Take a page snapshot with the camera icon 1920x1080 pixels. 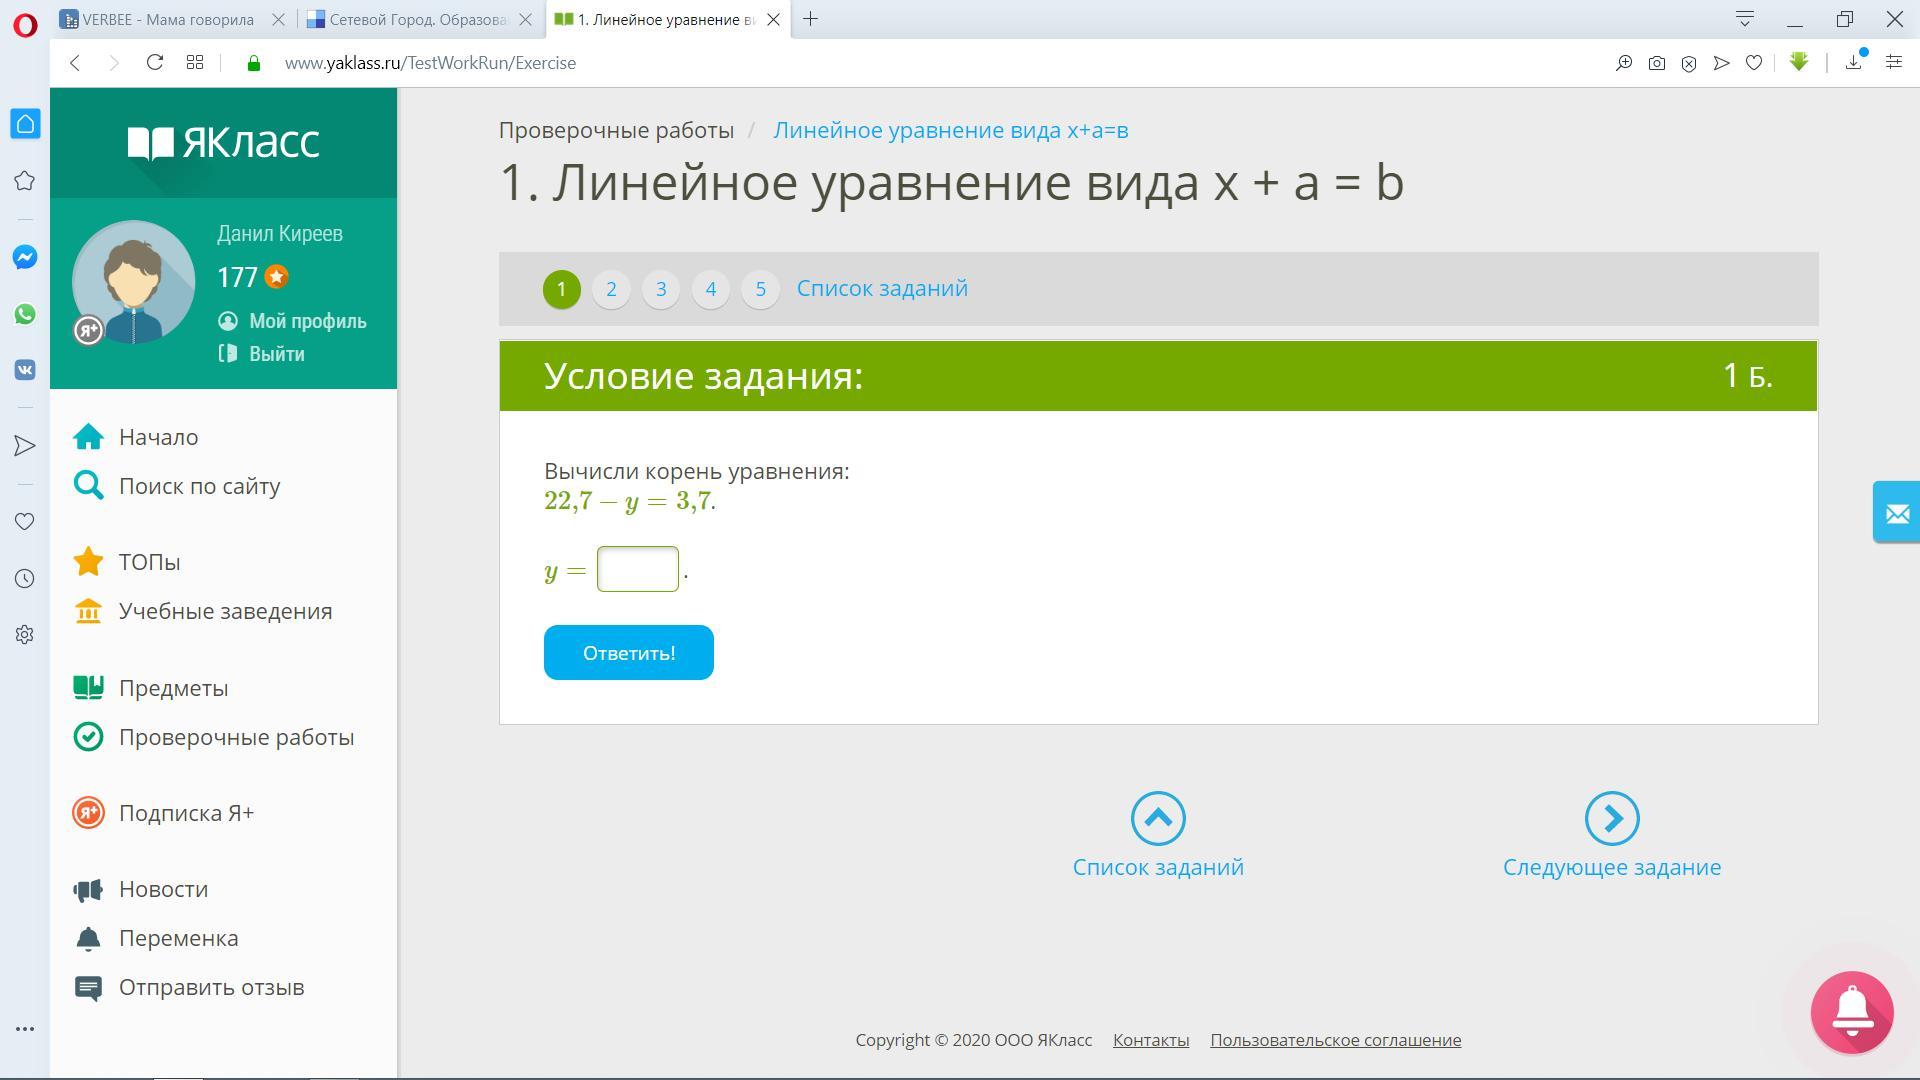[1656, 63]
